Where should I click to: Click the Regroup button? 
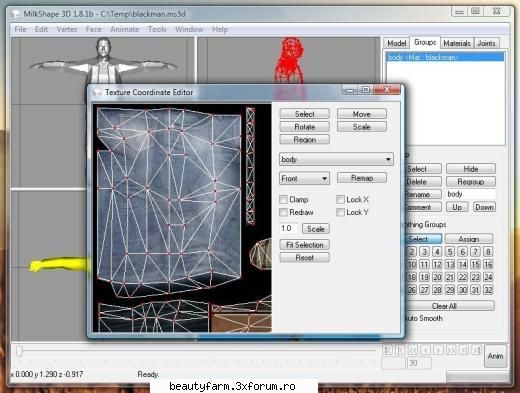click(471, 182)
